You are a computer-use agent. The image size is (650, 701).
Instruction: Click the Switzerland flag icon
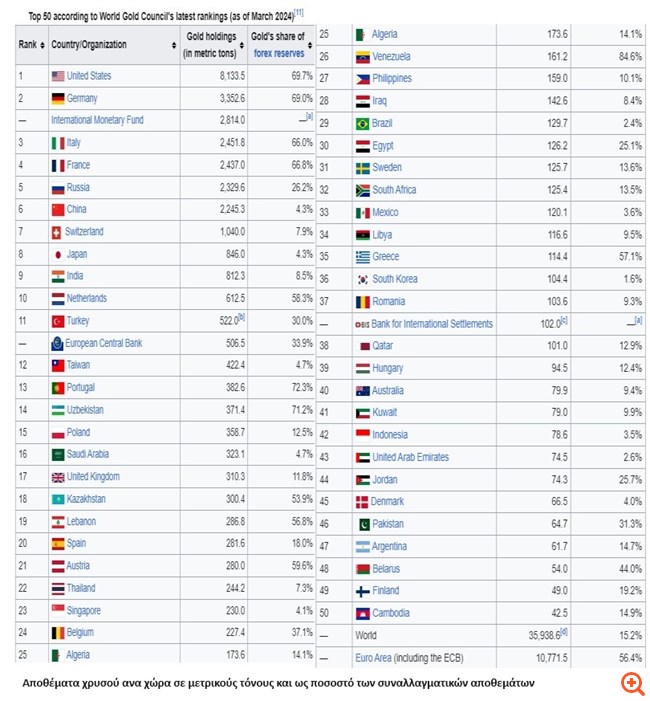tap(57, 232)
